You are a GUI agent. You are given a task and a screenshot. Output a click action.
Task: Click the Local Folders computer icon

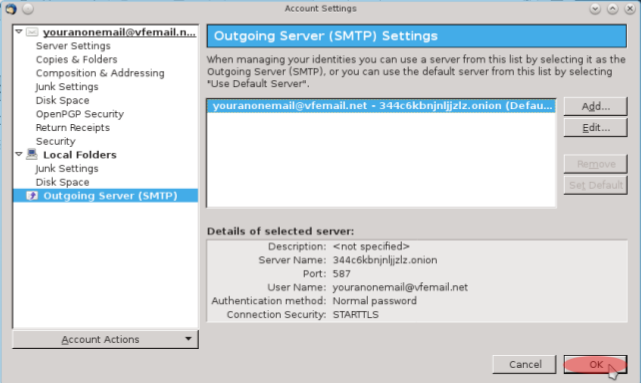tap(32, 154)
